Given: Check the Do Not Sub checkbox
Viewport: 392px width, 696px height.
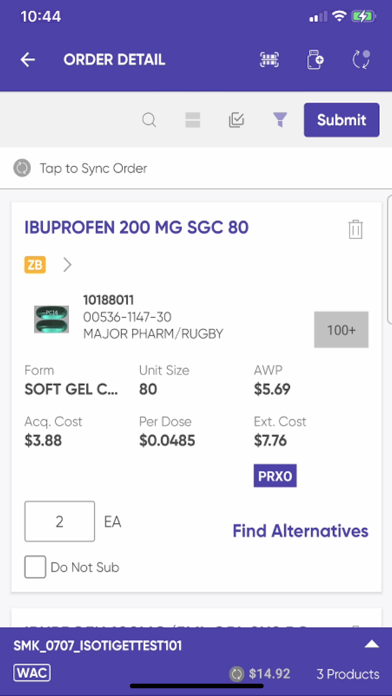Looking at the screenshot, I should coord(35,567).
